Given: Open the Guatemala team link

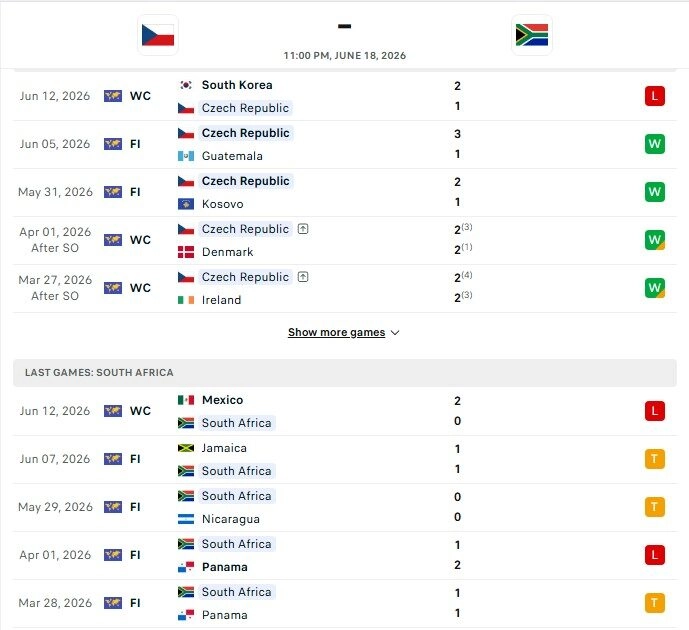Looking at the screenshot, I should pos(232,156).
